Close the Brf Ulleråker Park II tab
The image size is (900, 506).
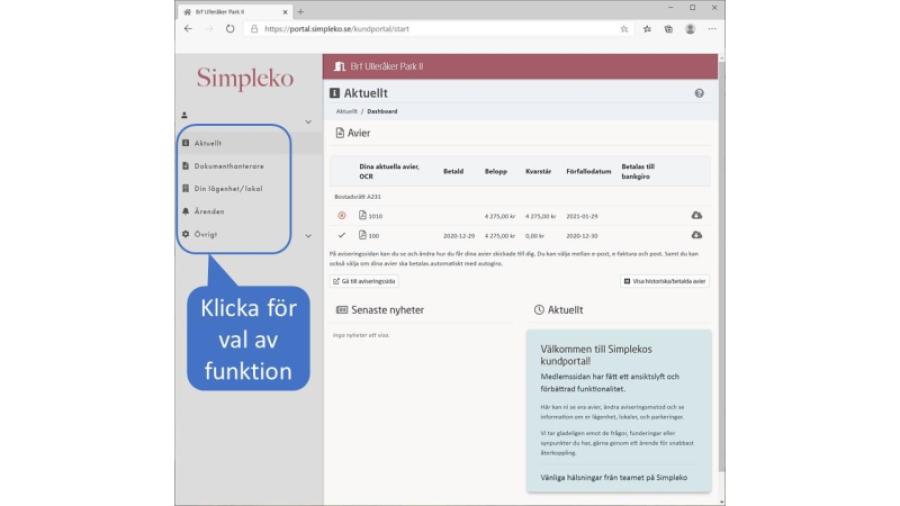[x=285, y=11]
